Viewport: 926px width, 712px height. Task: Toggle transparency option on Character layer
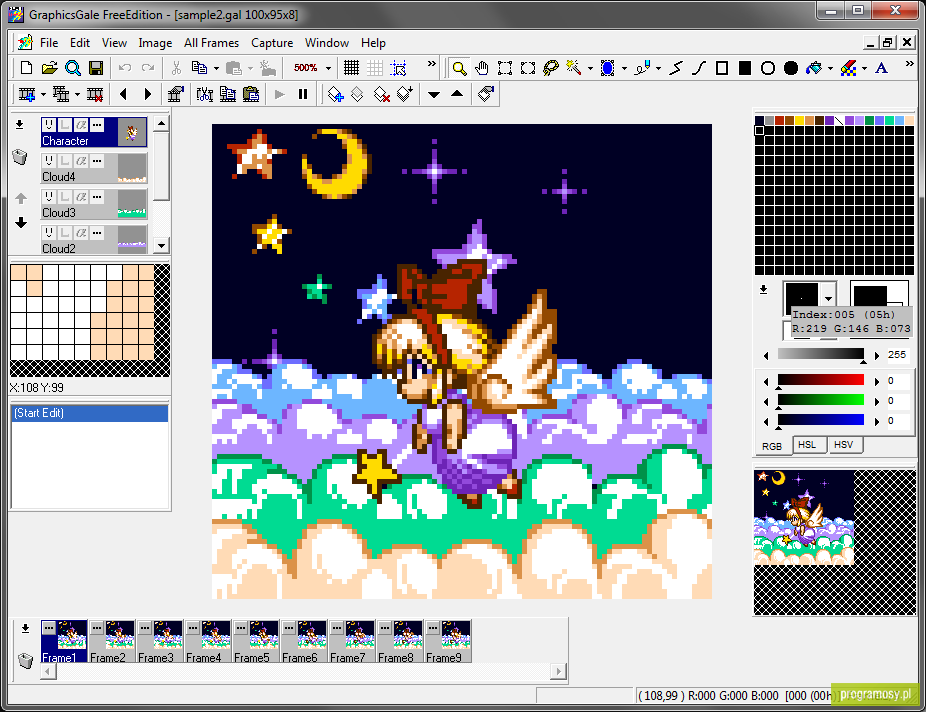(81, 125)
